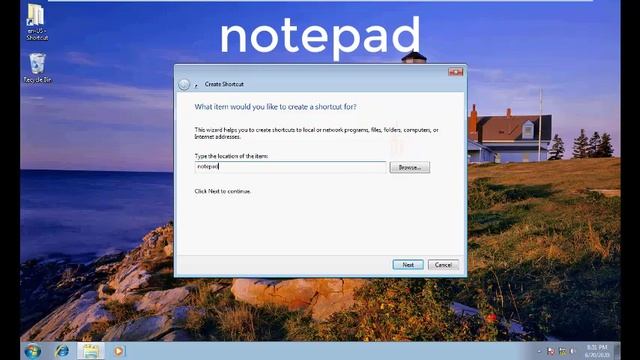640x360 pixels.
Task: Focus the item location text field
Action: [x=290, y=167]
